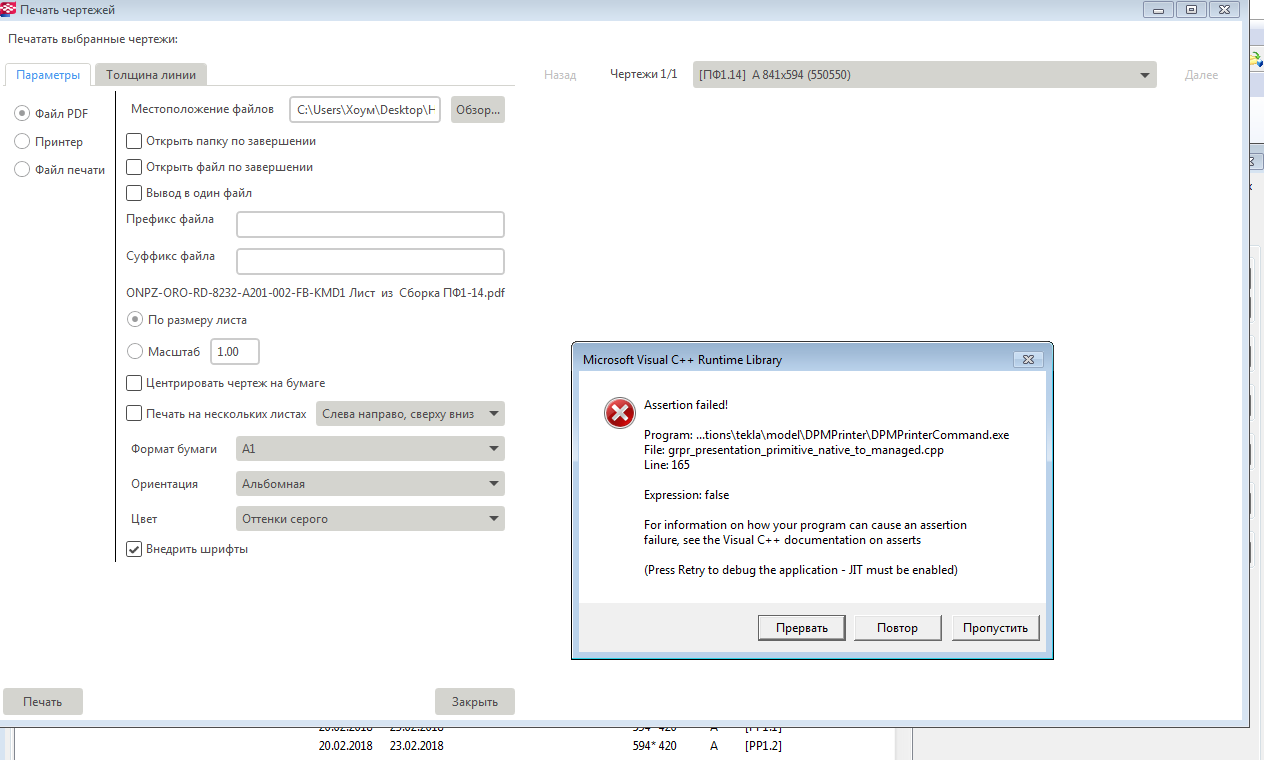The image size is (1264, 760).
Task: Click the Line: 165 text
Action: (x=667, y=465)
